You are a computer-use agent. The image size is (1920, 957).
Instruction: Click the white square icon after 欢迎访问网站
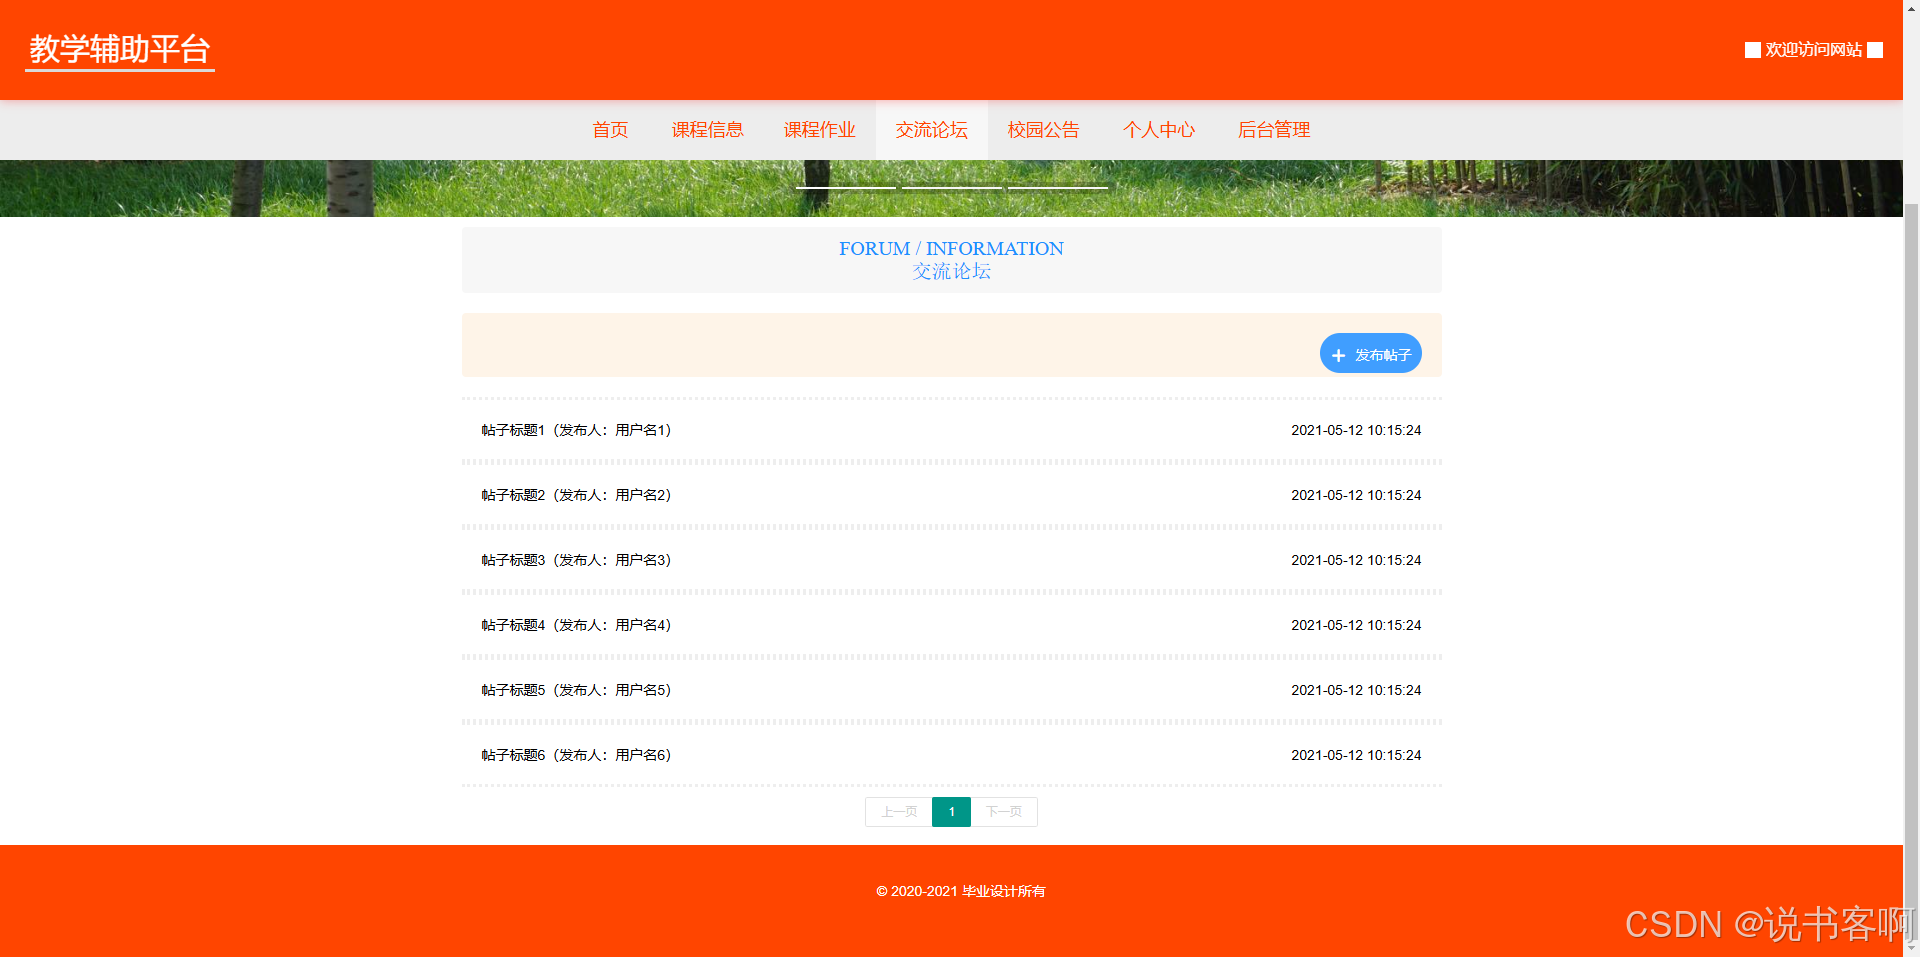click(x=1875, y=50)
